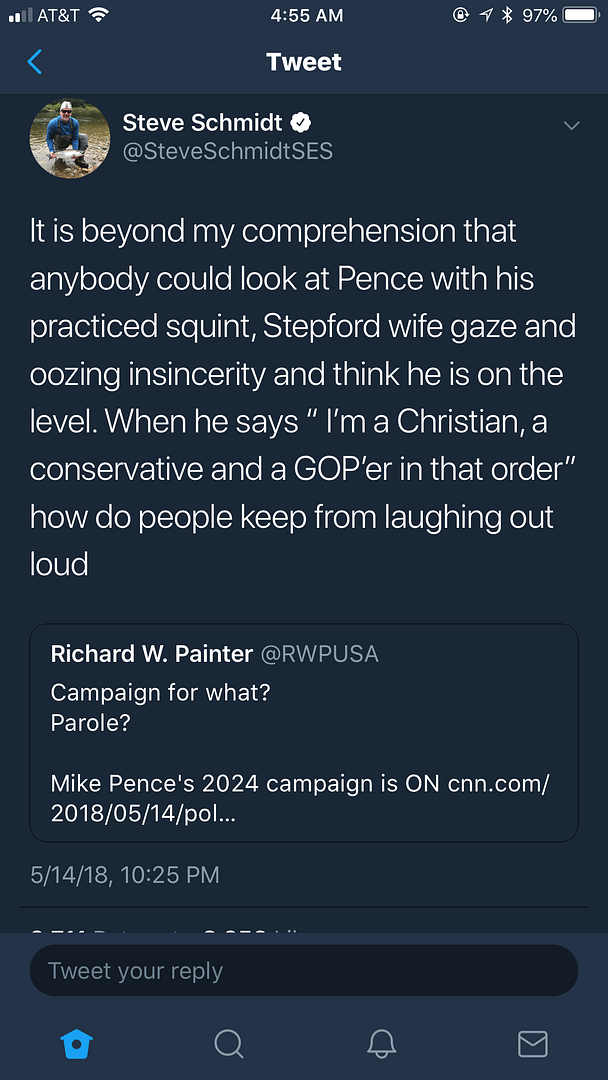The height and width of the screenshot is (1080, 608).
Task: Open the Home tab
Action: tap(77, 1044)
